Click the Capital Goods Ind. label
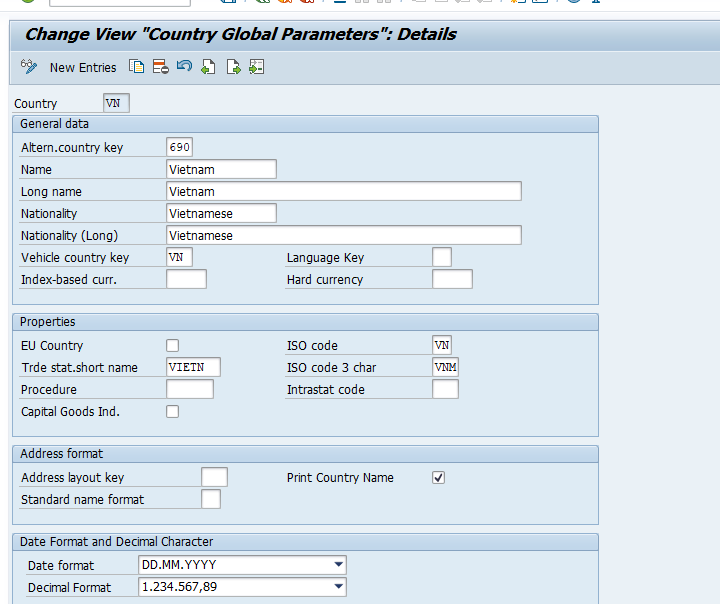This screenshot has width=720, height=604. click(x=70, y=412)
